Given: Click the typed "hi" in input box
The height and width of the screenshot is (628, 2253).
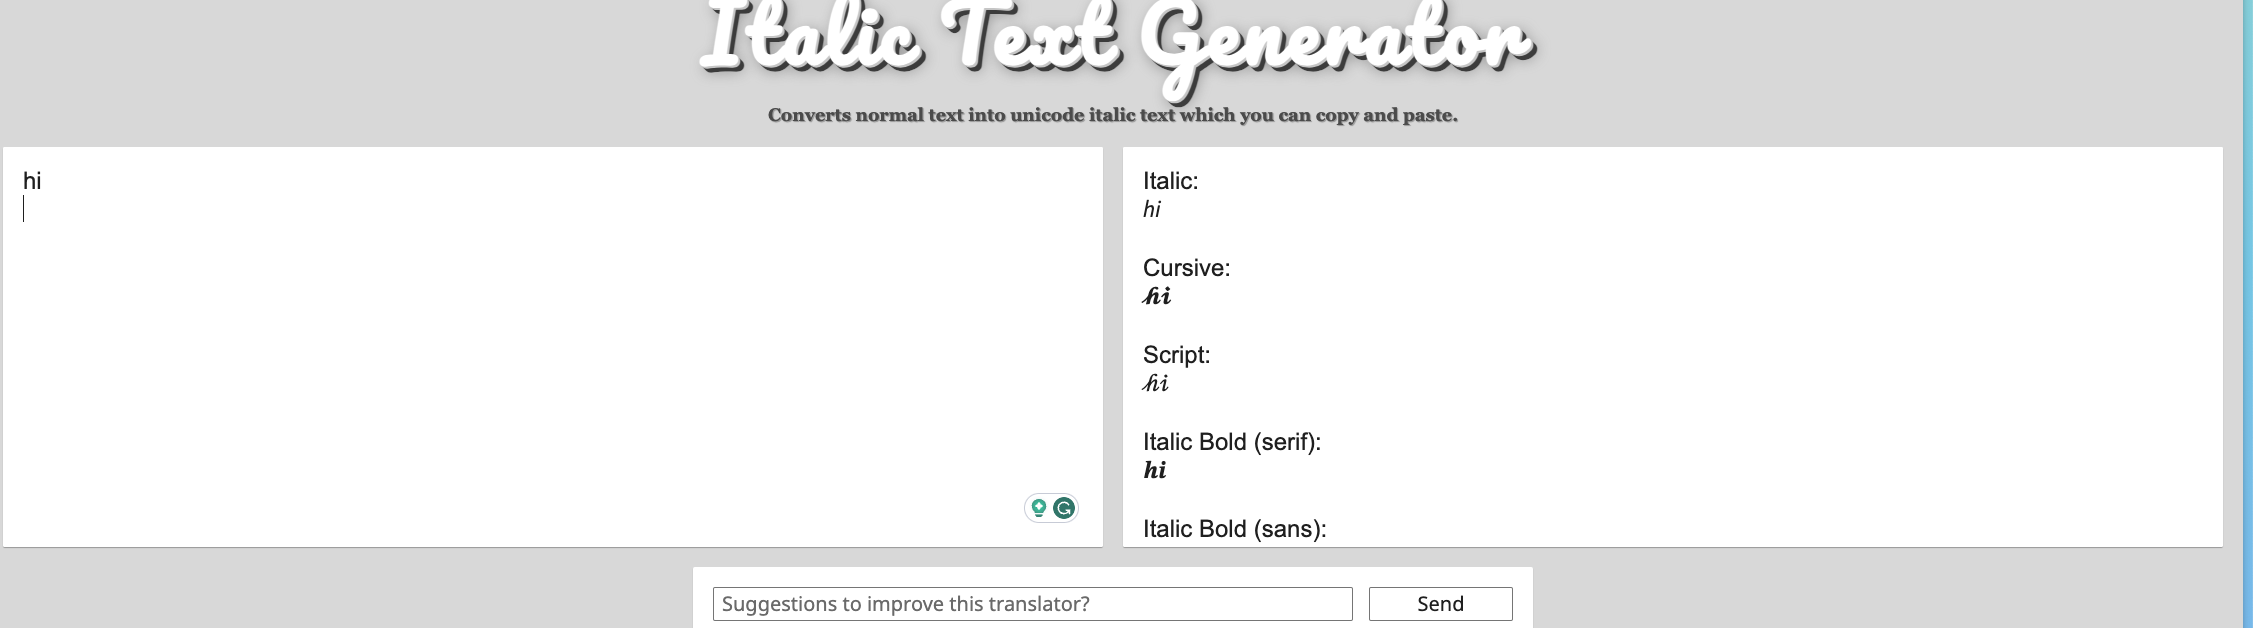Looking at the screenshot, I should (32, 181).
